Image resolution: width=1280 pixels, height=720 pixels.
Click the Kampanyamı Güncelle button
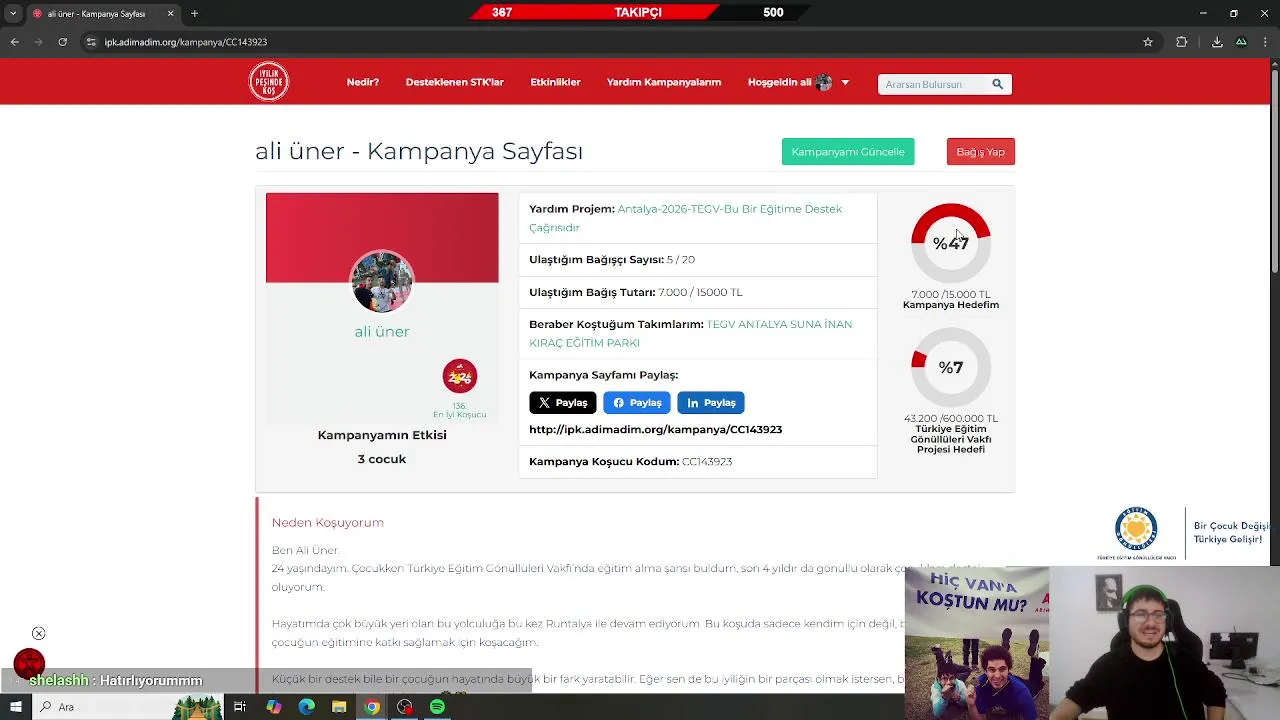tap(847, 151)
